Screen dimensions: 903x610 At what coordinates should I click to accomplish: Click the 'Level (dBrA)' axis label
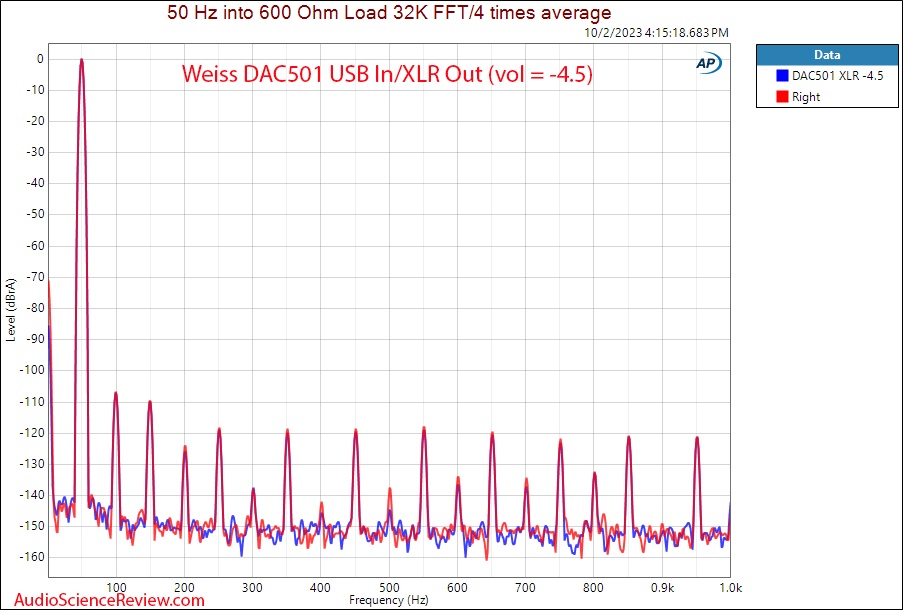(11, 310)
